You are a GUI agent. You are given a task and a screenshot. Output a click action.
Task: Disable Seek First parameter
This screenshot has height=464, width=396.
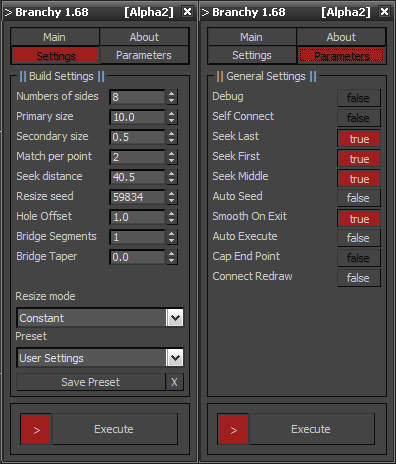(x=359, y=159)
